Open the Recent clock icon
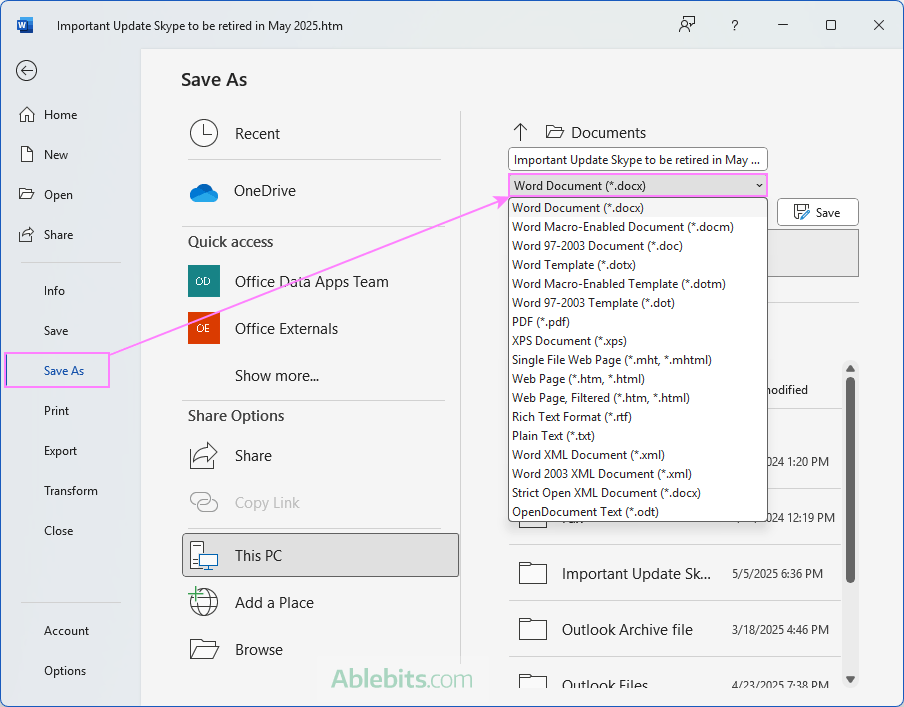The height and width of the screenshot is (707, 904). point(204,133)
